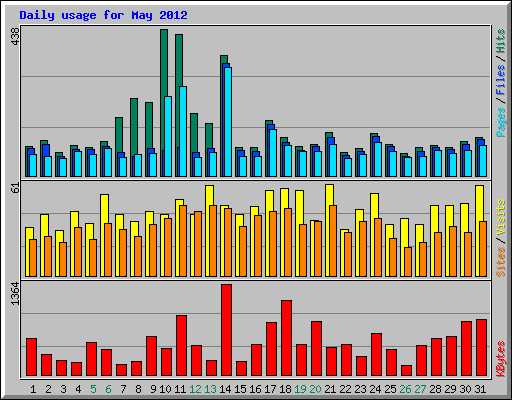Screen dimensions: 512x400
Task: Select green weekend day label 27
Action: [x=420, y=389]
